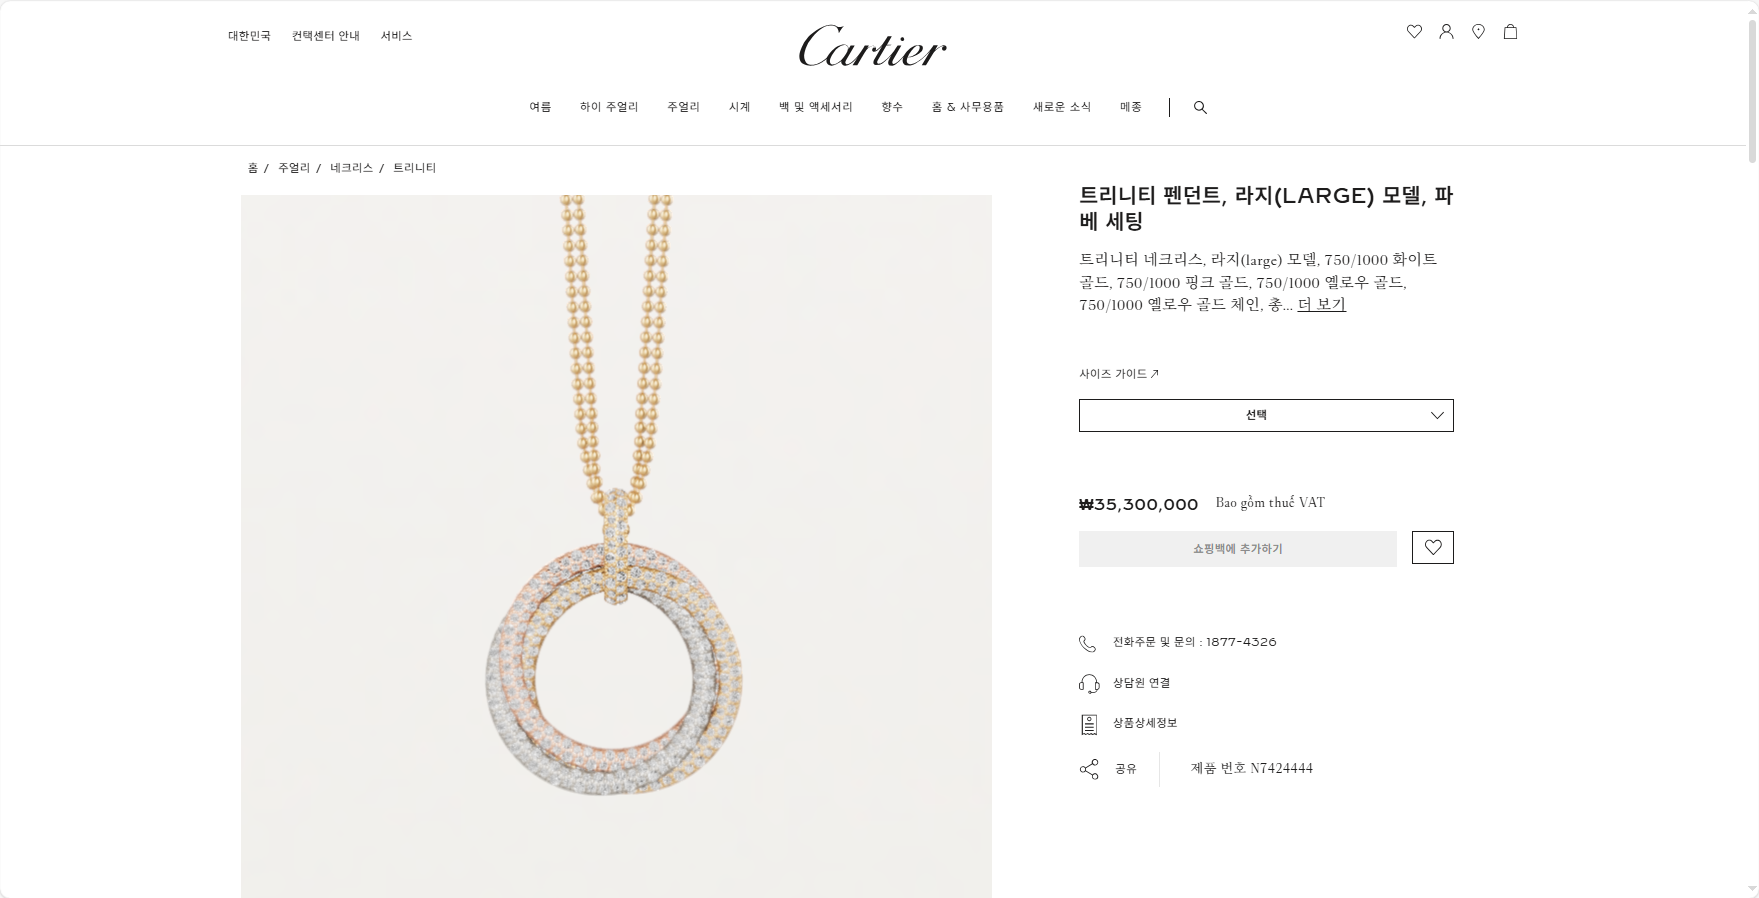Open the 선택 size dropdown
Screen dimensions: 1759x898
1266,415
